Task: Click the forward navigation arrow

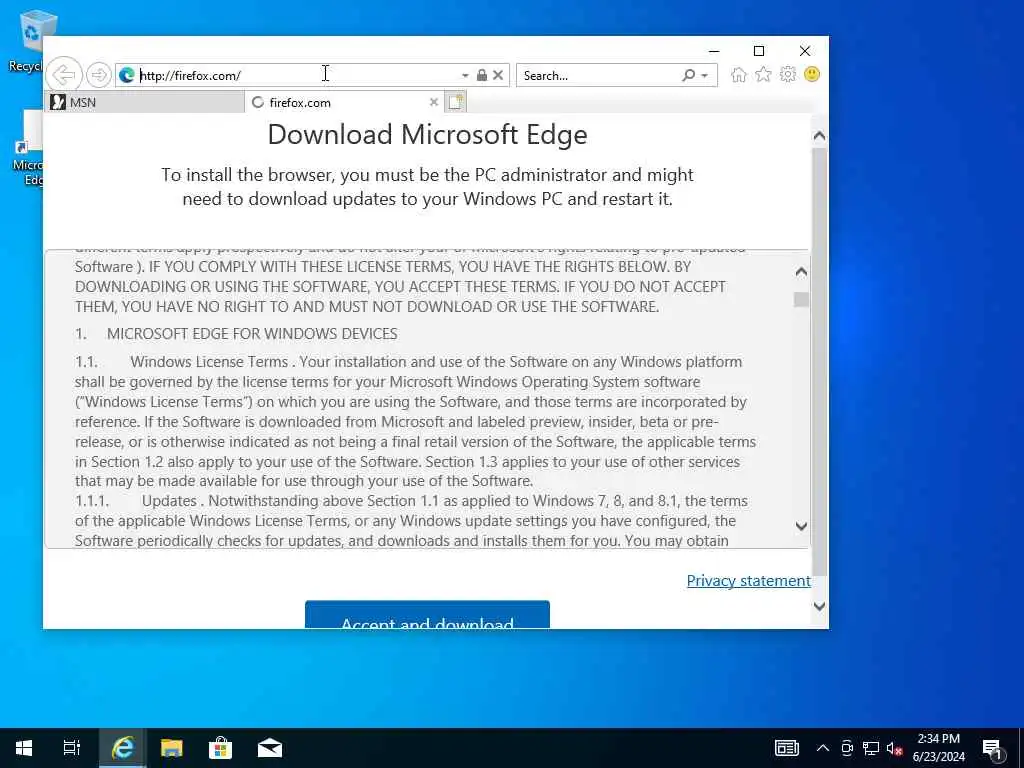Action: [99, 75]
